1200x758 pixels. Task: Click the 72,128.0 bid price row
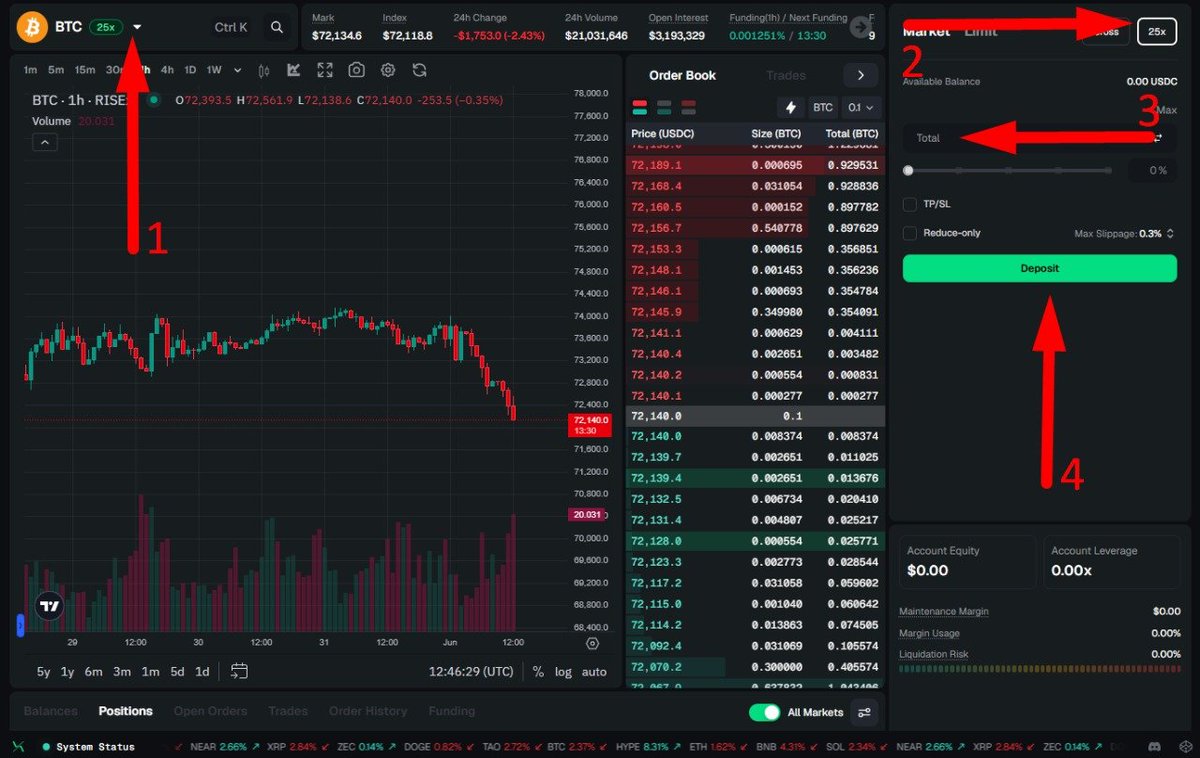pos(755,541)
